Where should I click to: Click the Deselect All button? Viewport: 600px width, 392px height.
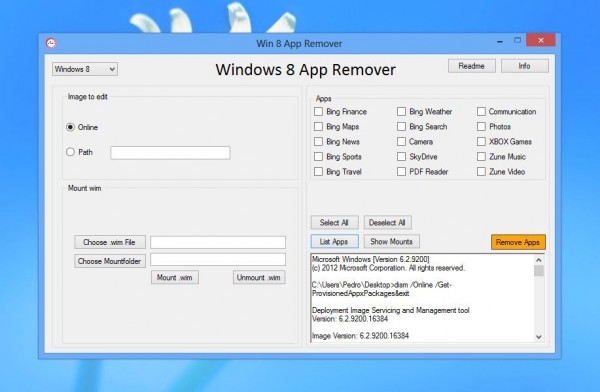pyautogui.click(x=387, y=222)
